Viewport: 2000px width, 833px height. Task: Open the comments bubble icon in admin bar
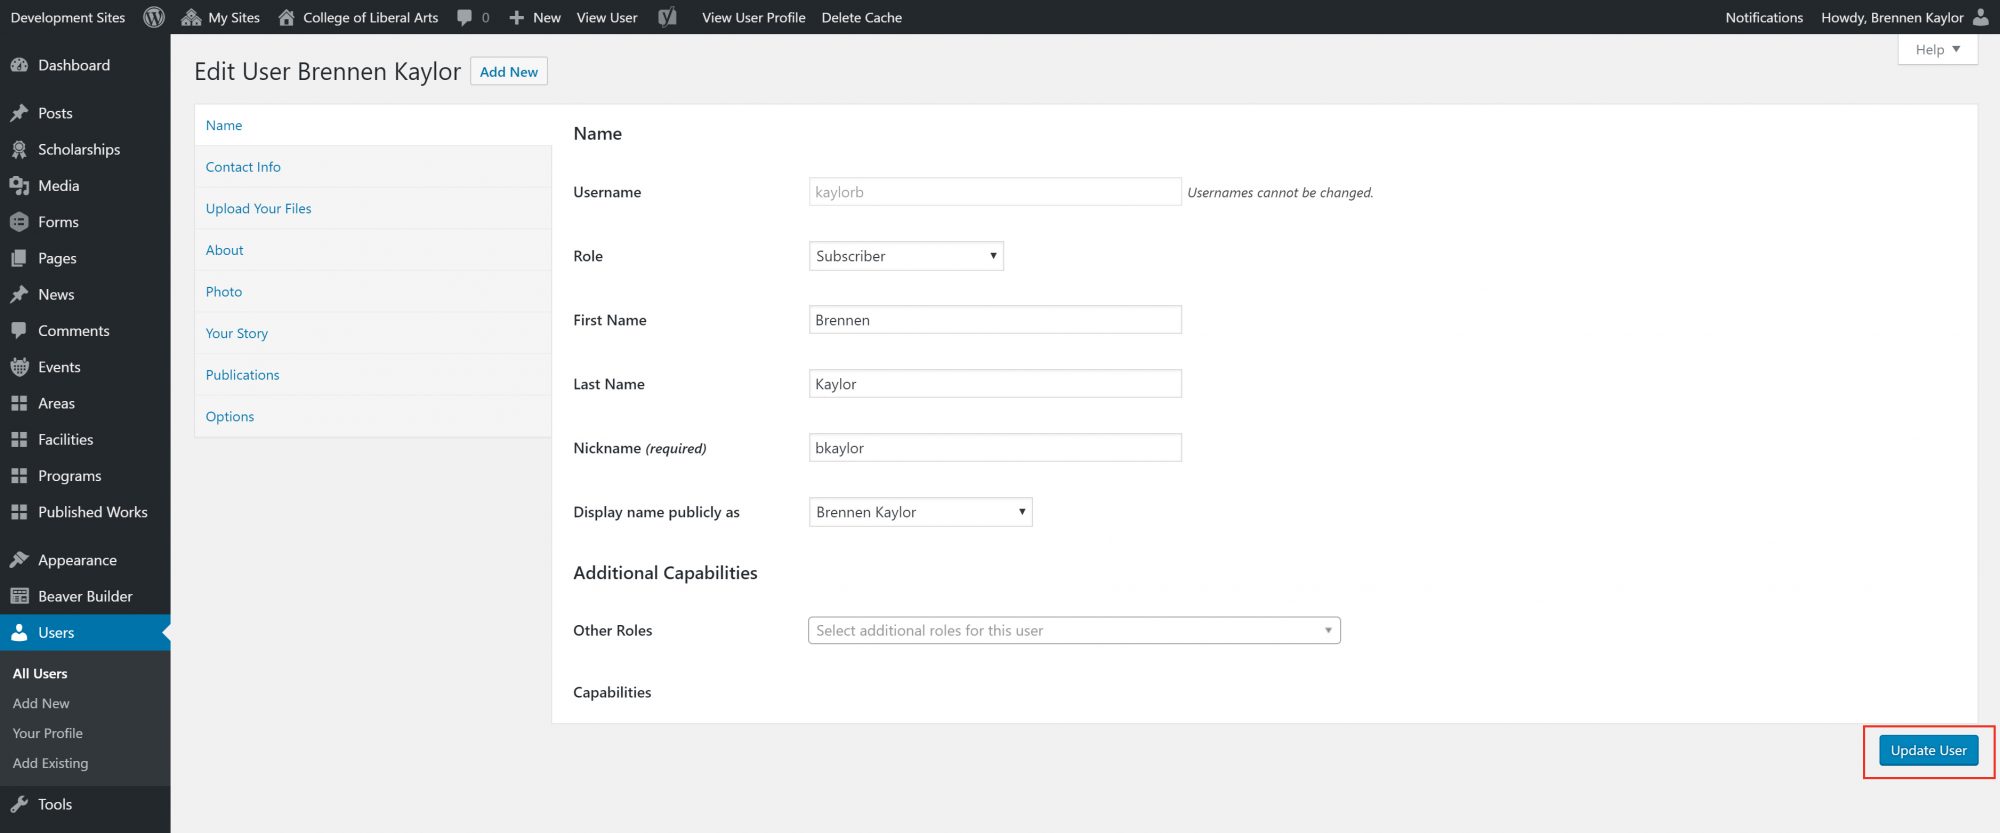(x=464, y=17)
